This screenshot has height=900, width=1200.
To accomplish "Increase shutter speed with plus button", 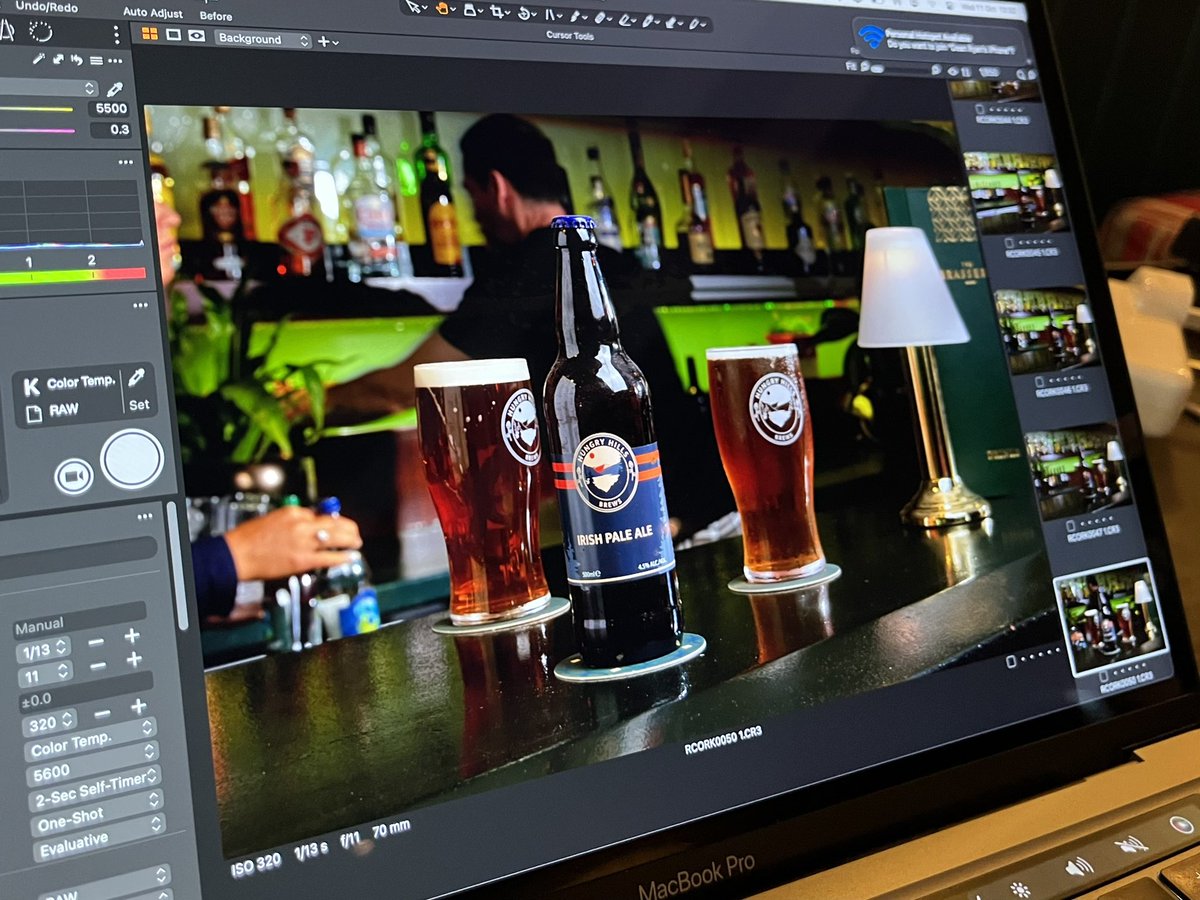I will (x=132, y=635).
